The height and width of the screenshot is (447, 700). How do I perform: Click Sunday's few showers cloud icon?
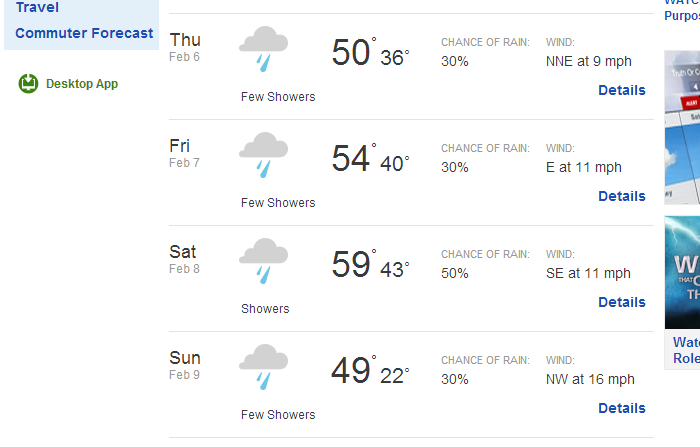click(x=263, y=369)
